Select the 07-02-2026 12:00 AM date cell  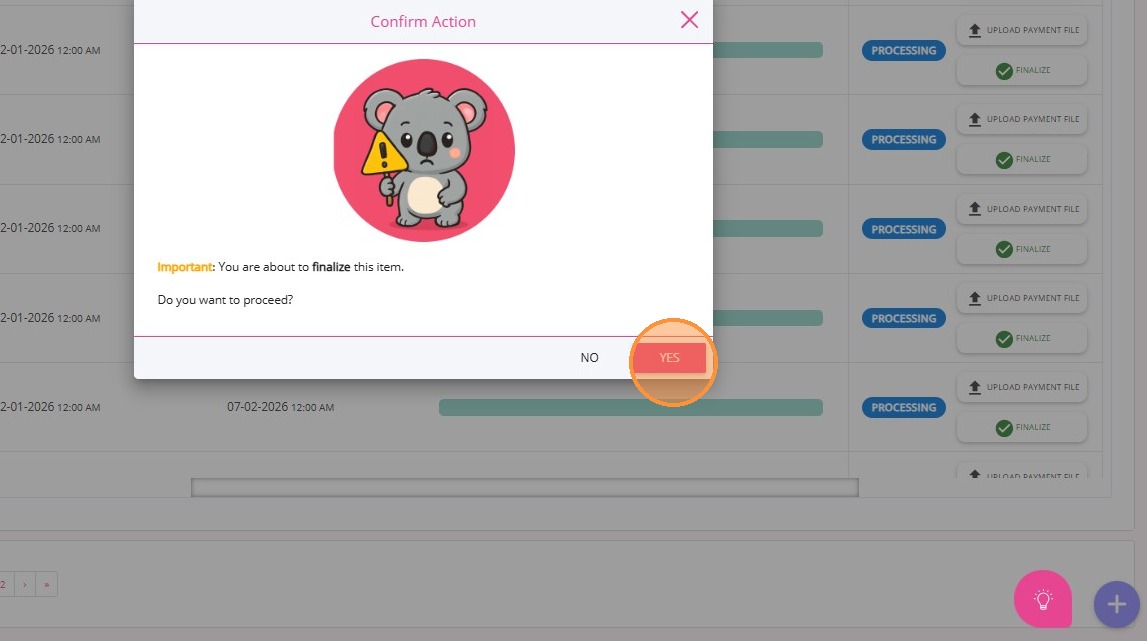(x=280, y=407)
